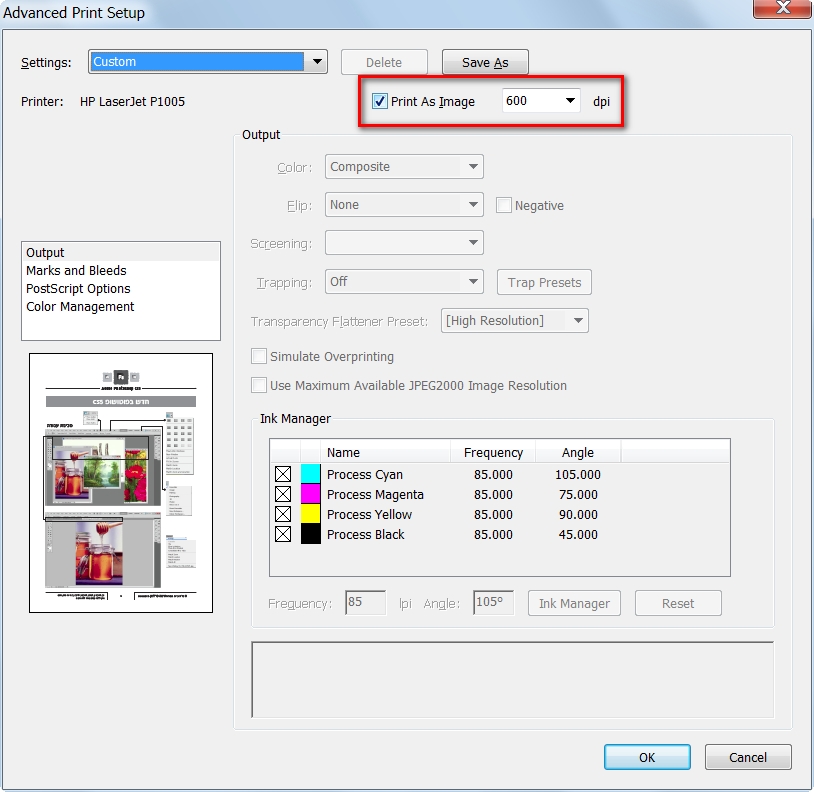Close the Advanced Print Setup dialog

783,8
